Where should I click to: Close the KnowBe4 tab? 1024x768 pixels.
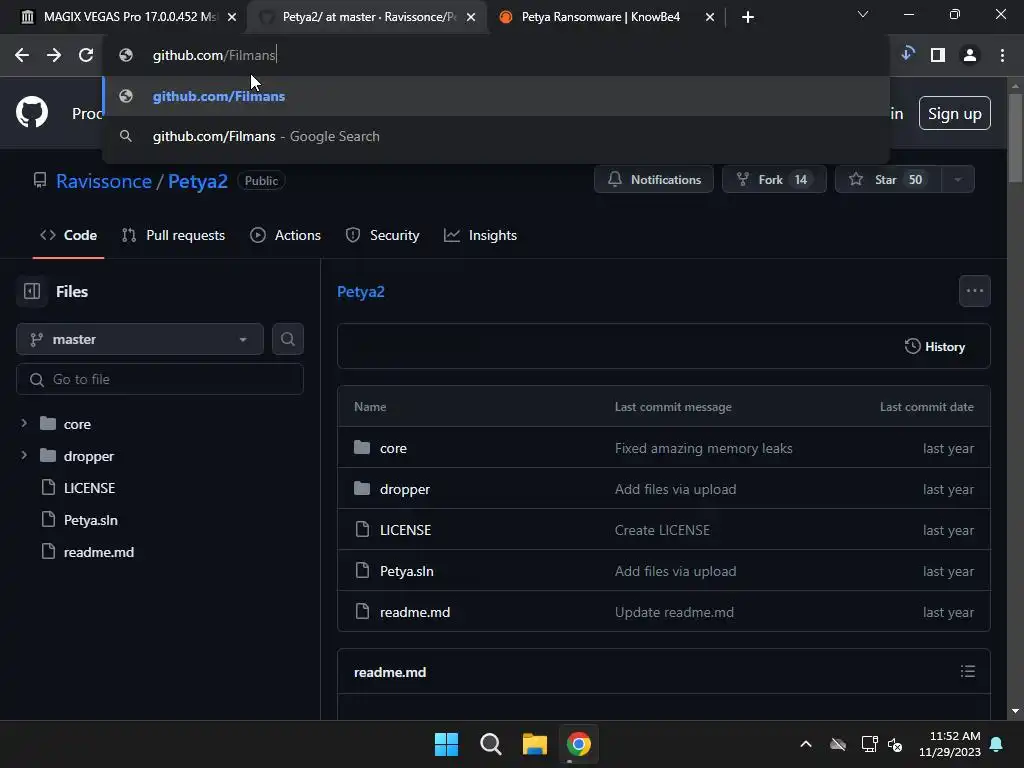click(x=710, y=17)
